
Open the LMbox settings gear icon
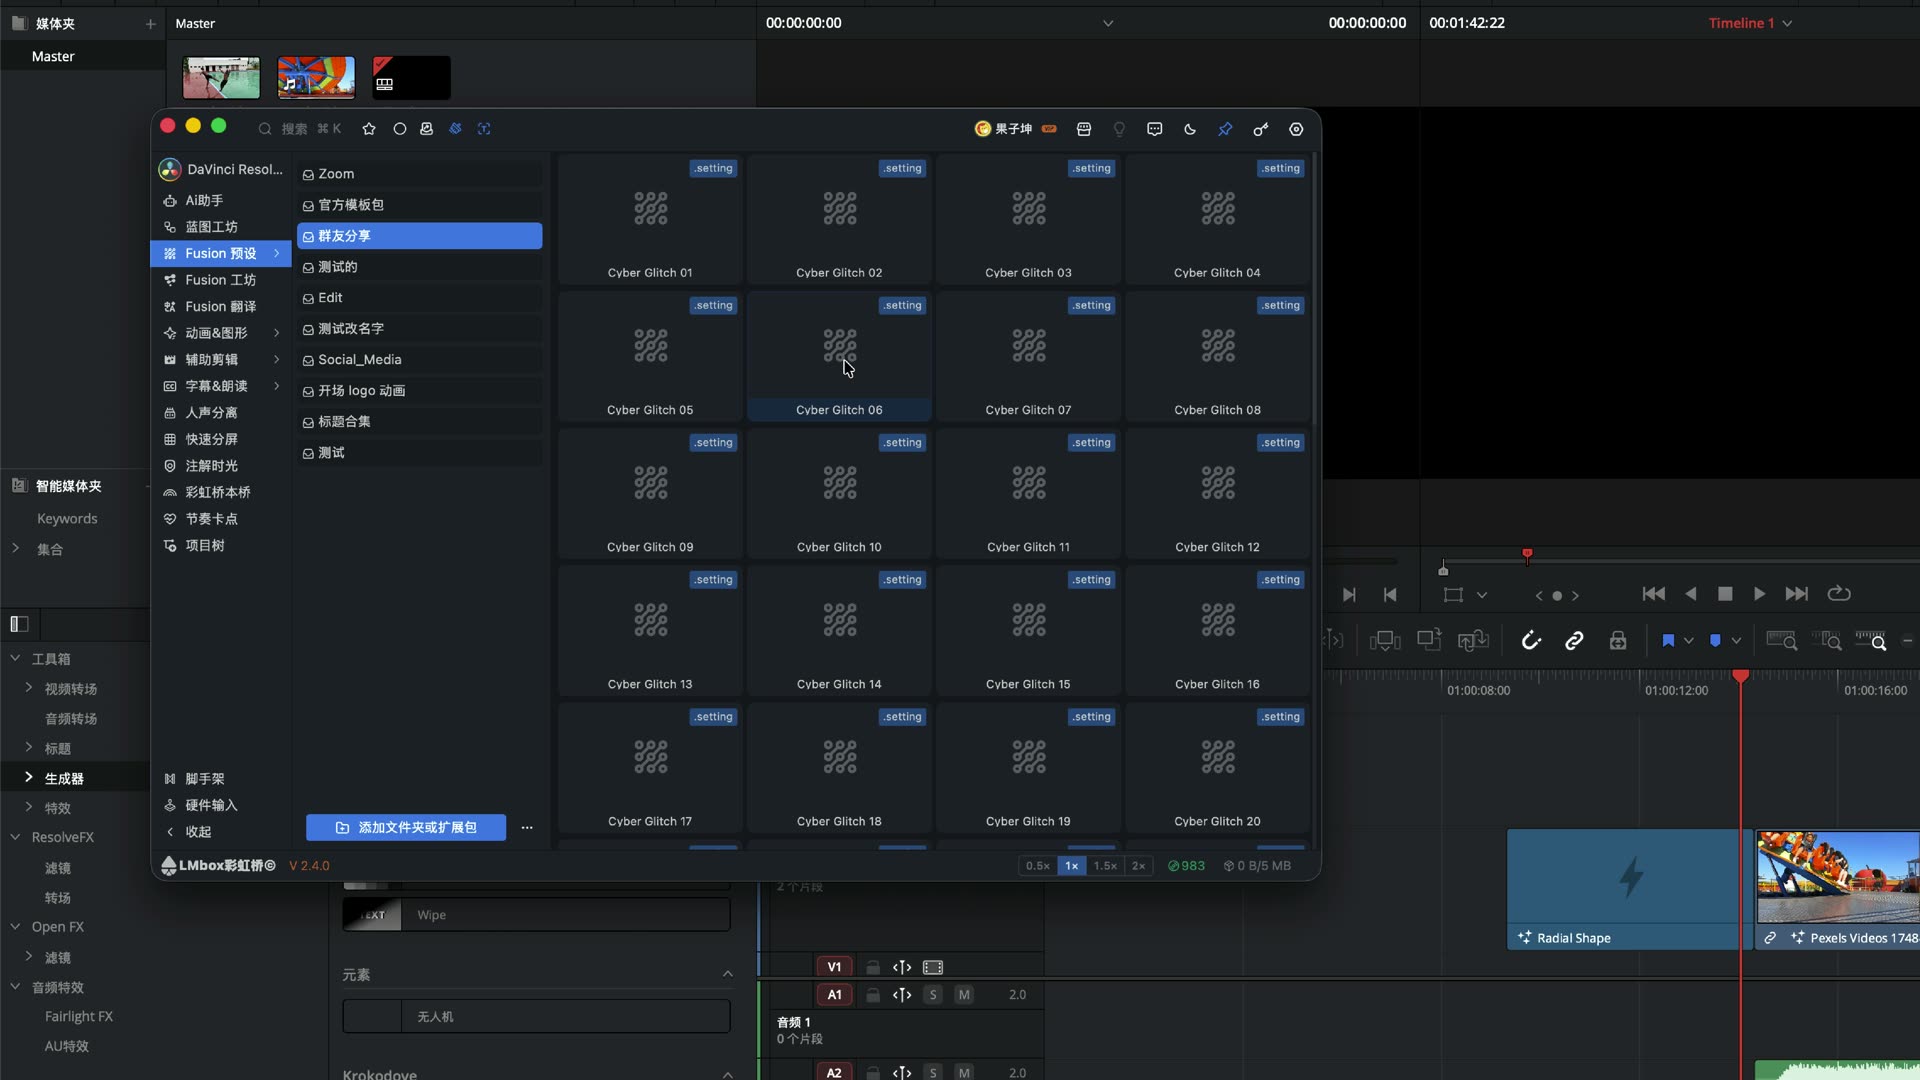(1296, 129)
